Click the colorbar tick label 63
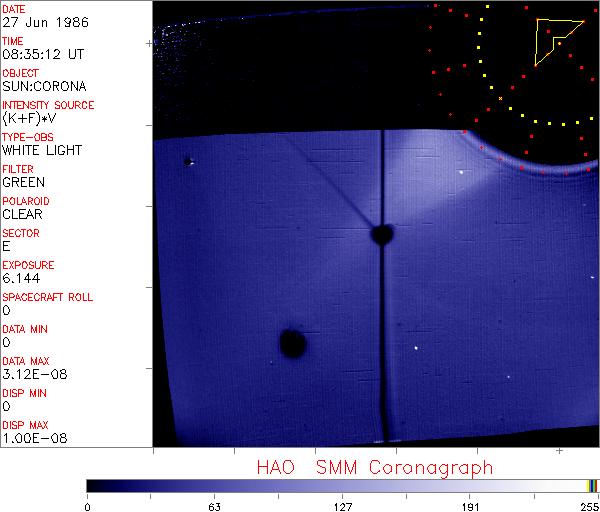This screenshot has width=600, height=512. 214,507
